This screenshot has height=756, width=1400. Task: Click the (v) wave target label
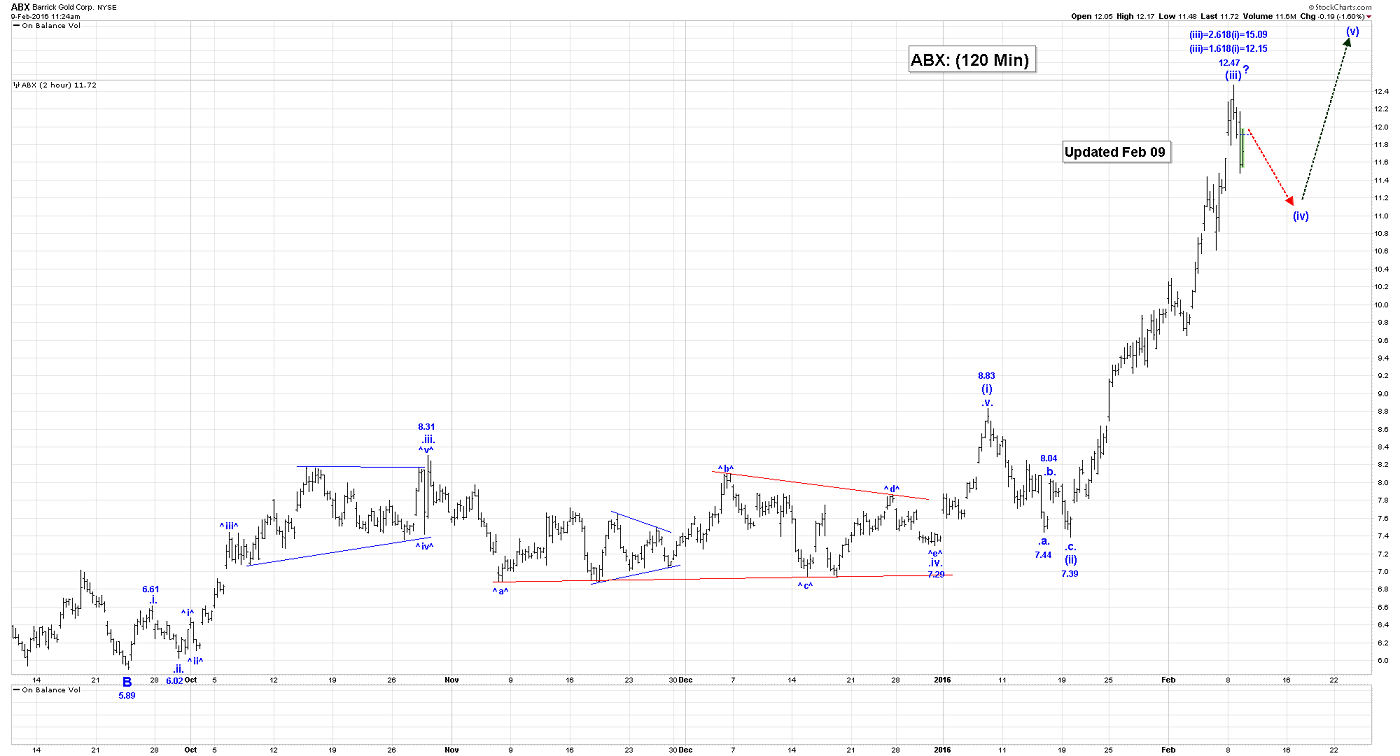point(1352,32)
